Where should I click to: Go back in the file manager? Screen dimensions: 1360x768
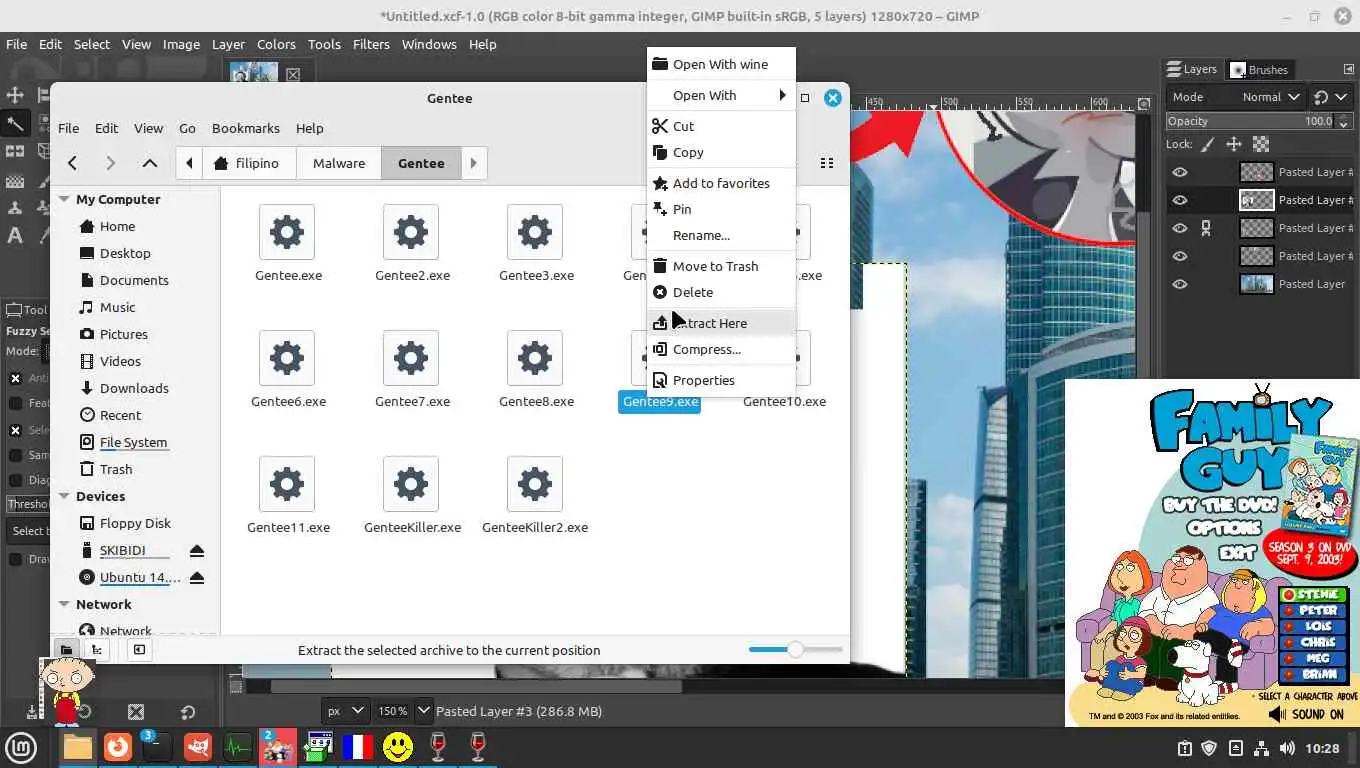point(72,163)
